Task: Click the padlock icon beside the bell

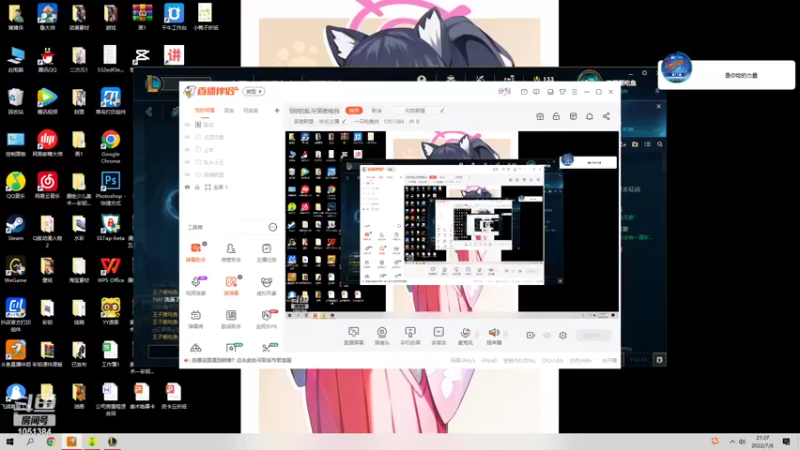Action: pos(556,116)
